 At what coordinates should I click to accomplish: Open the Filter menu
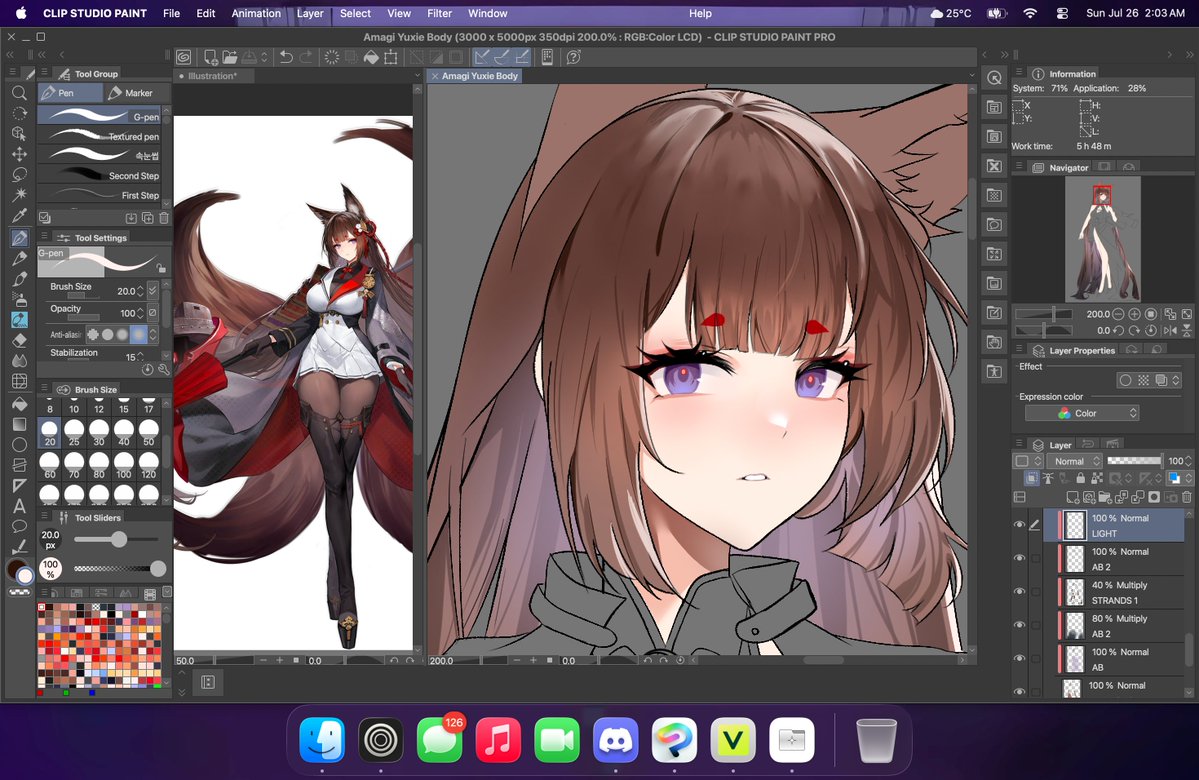pos(439,13)
